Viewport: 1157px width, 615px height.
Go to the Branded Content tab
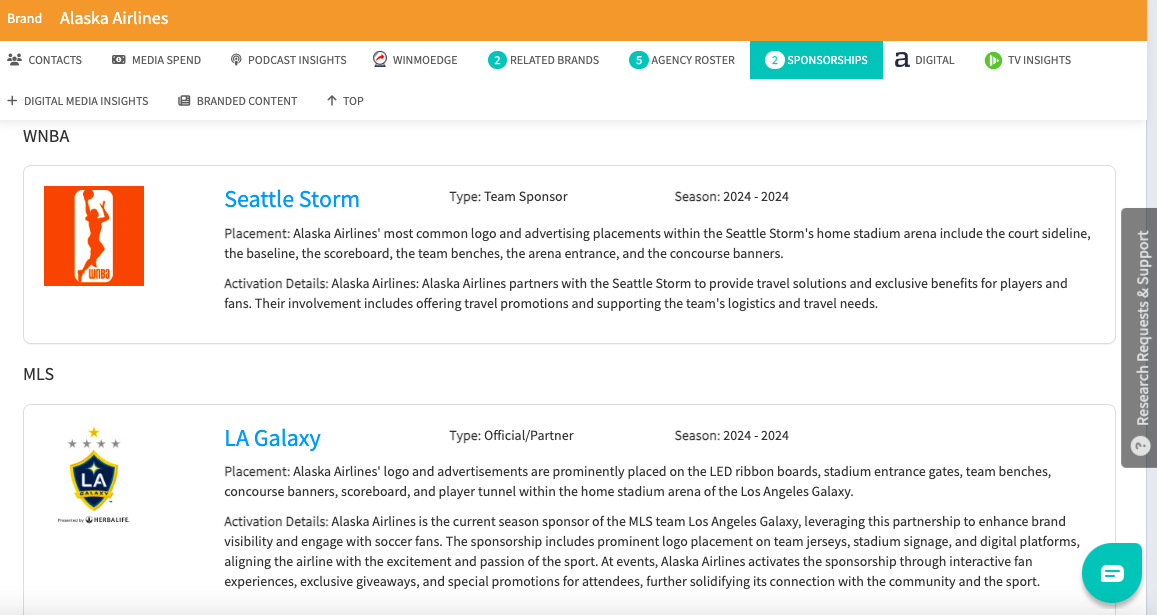pyautogui.click(x=238, y=101)
